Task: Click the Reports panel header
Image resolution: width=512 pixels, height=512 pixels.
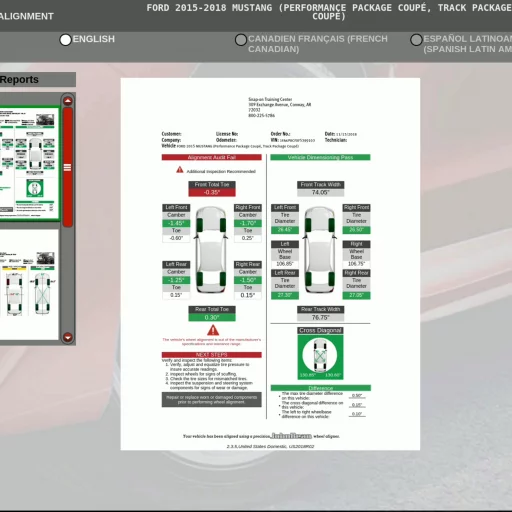Action: click(x=38, y=80)
